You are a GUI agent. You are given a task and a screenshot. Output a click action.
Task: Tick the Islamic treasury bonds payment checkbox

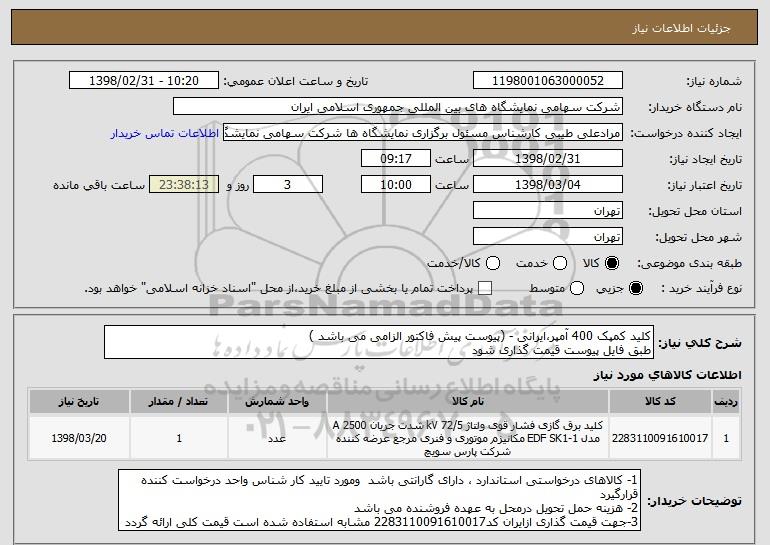(485, 288)
